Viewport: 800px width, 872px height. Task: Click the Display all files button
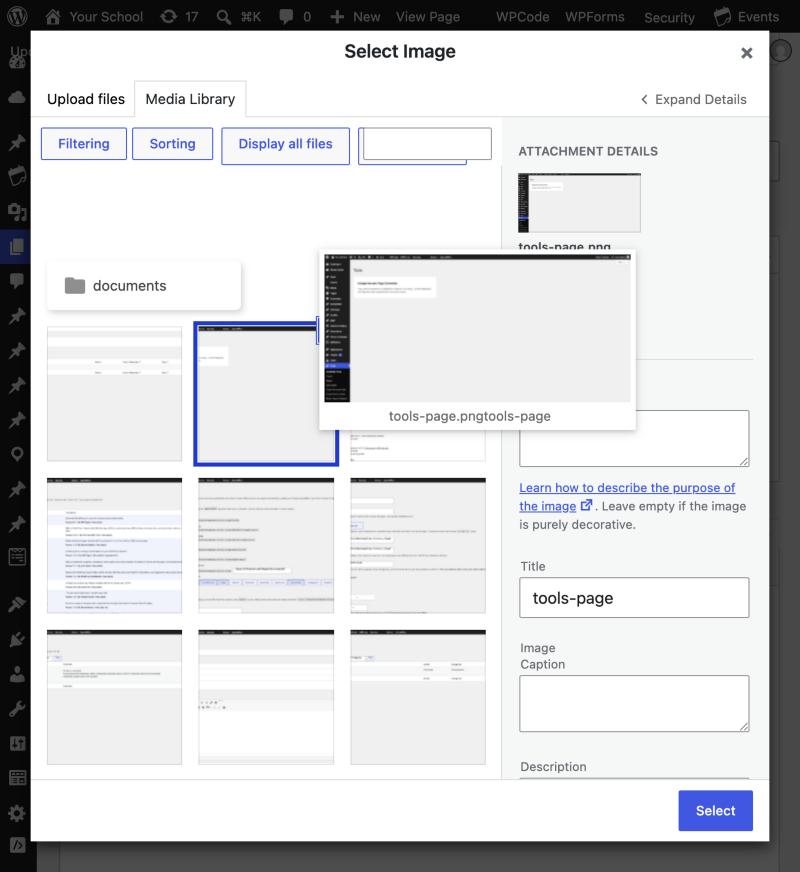click(x=286, y=146)
